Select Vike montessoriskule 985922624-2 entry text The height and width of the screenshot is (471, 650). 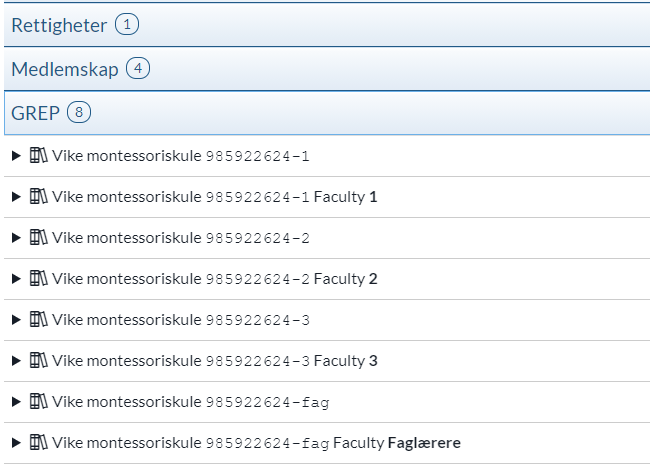click(181, 238)
